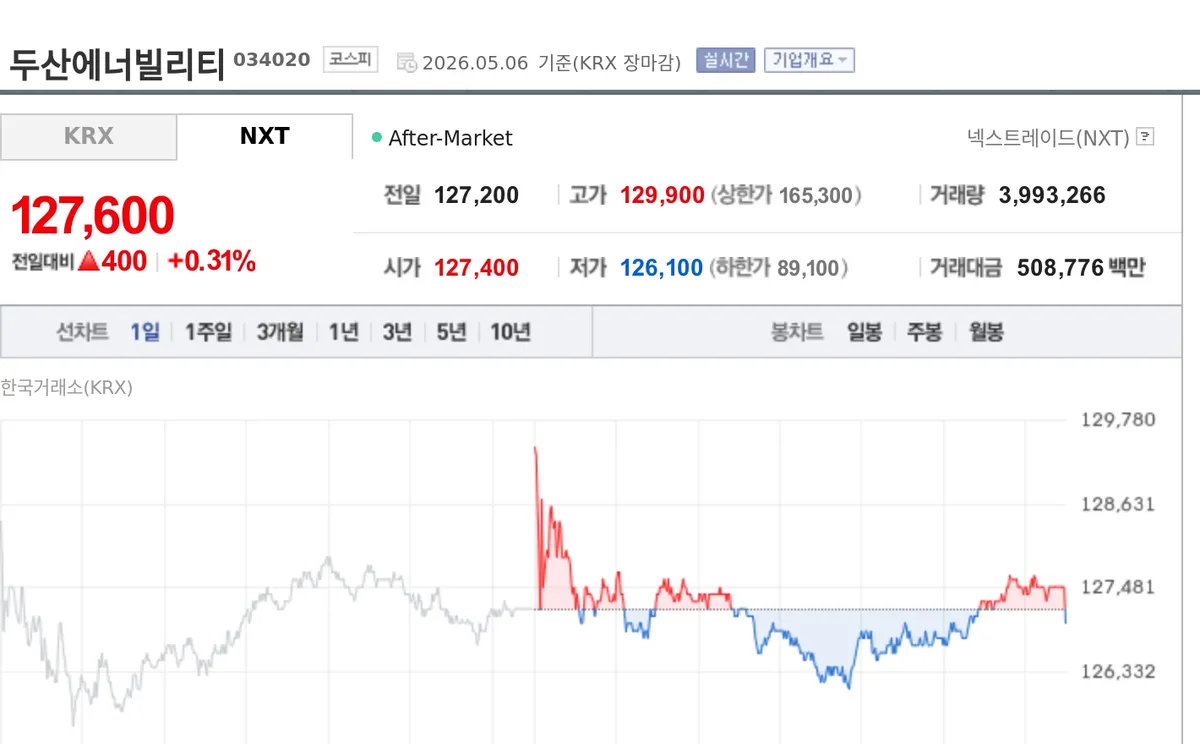Toggle the 실시간 real-time button
Image resolution: width=1200 pixels, height=744 pixels.
[725, 60]
